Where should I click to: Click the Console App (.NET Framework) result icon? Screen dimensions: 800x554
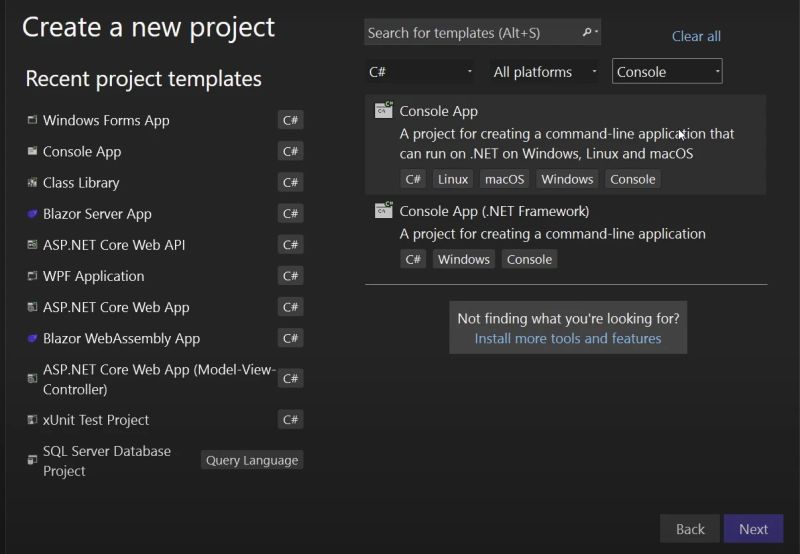pos(384,210)
